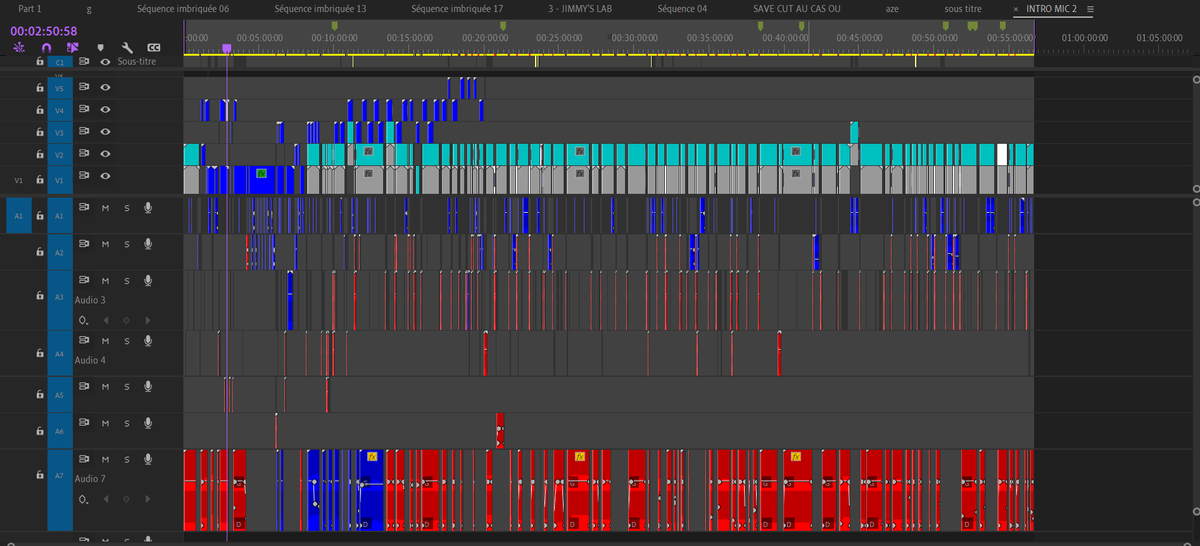This screenshot has height=546, width=1200.
Task: Add keyframe diamond on Audio 7
Action: tap(126, 498)
